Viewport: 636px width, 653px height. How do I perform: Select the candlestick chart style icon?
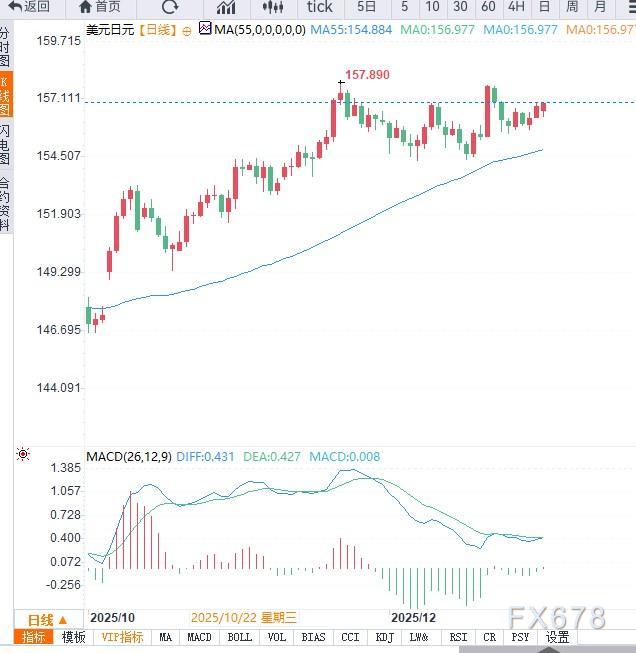(275, 7)
